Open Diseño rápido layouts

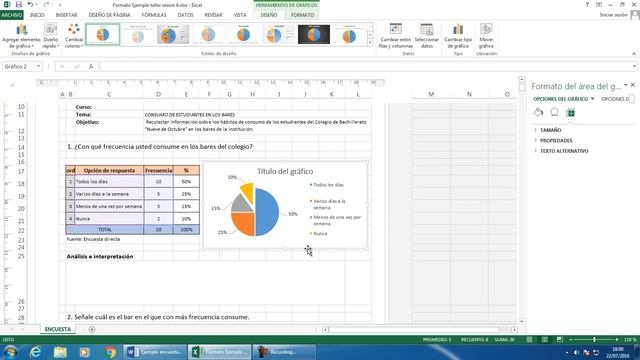51,36
